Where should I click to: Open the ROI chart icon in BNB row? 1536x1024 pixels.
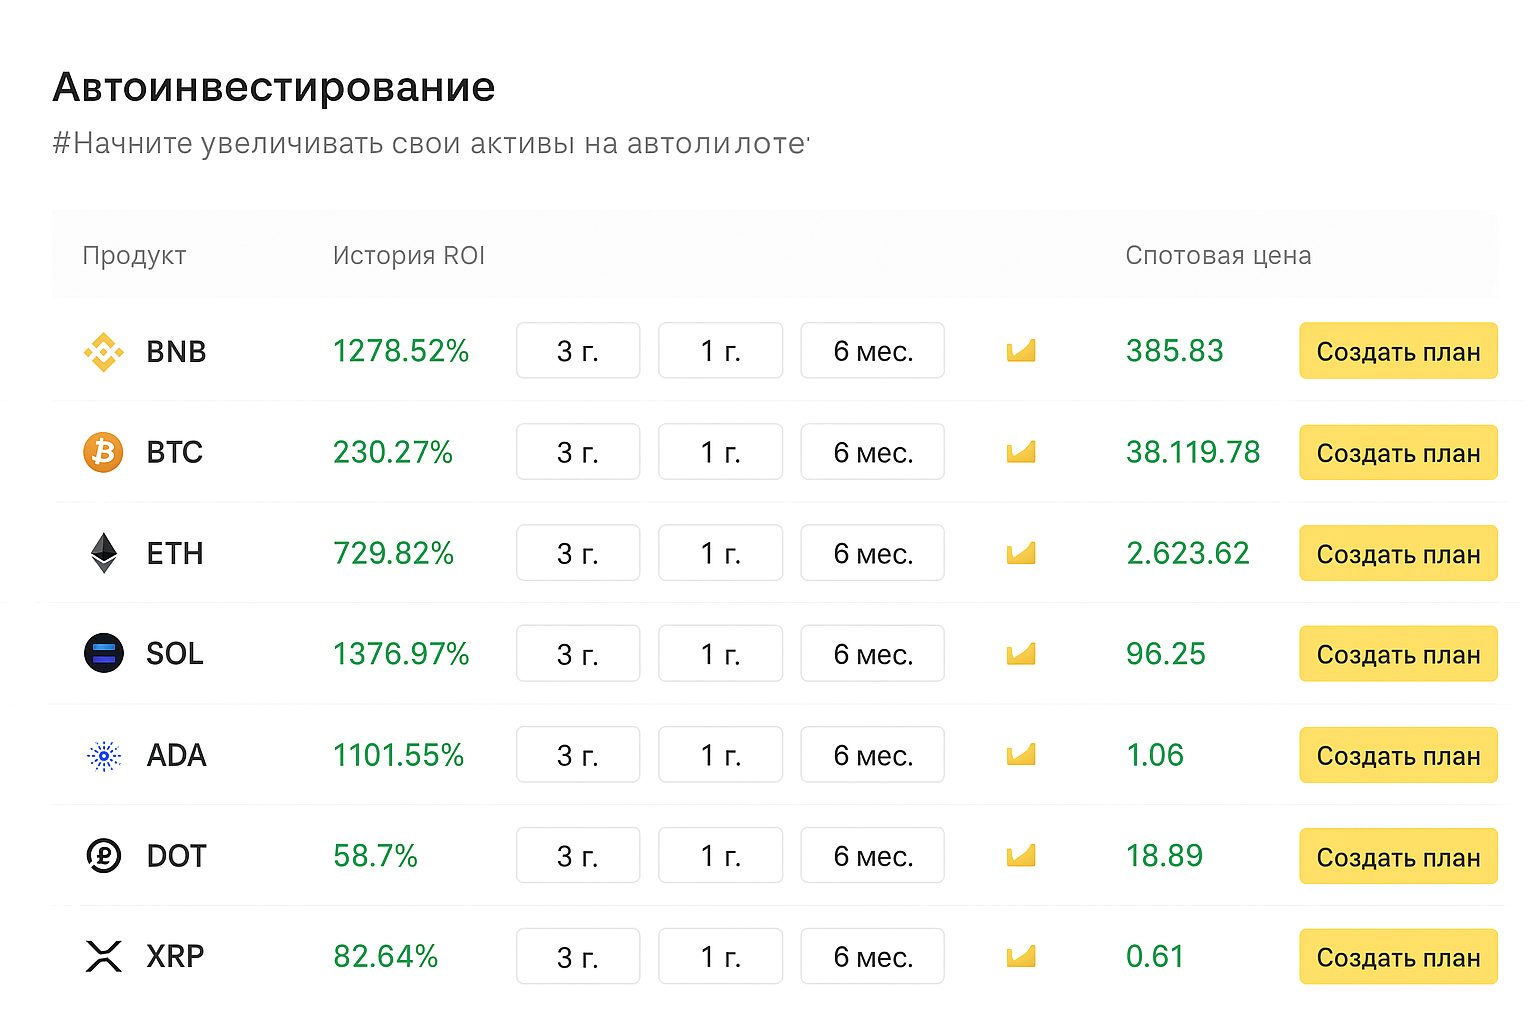coord(1020,351)
